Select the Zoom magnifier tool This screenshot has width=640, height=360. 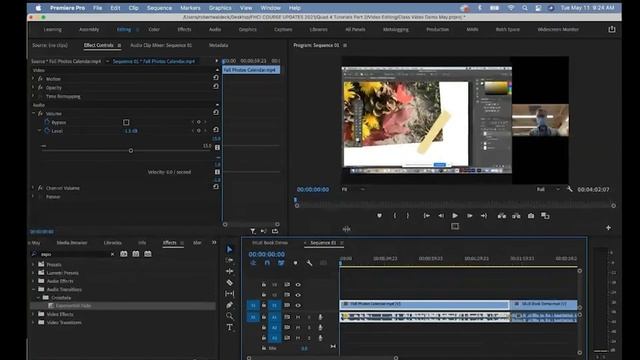point(229,316)
